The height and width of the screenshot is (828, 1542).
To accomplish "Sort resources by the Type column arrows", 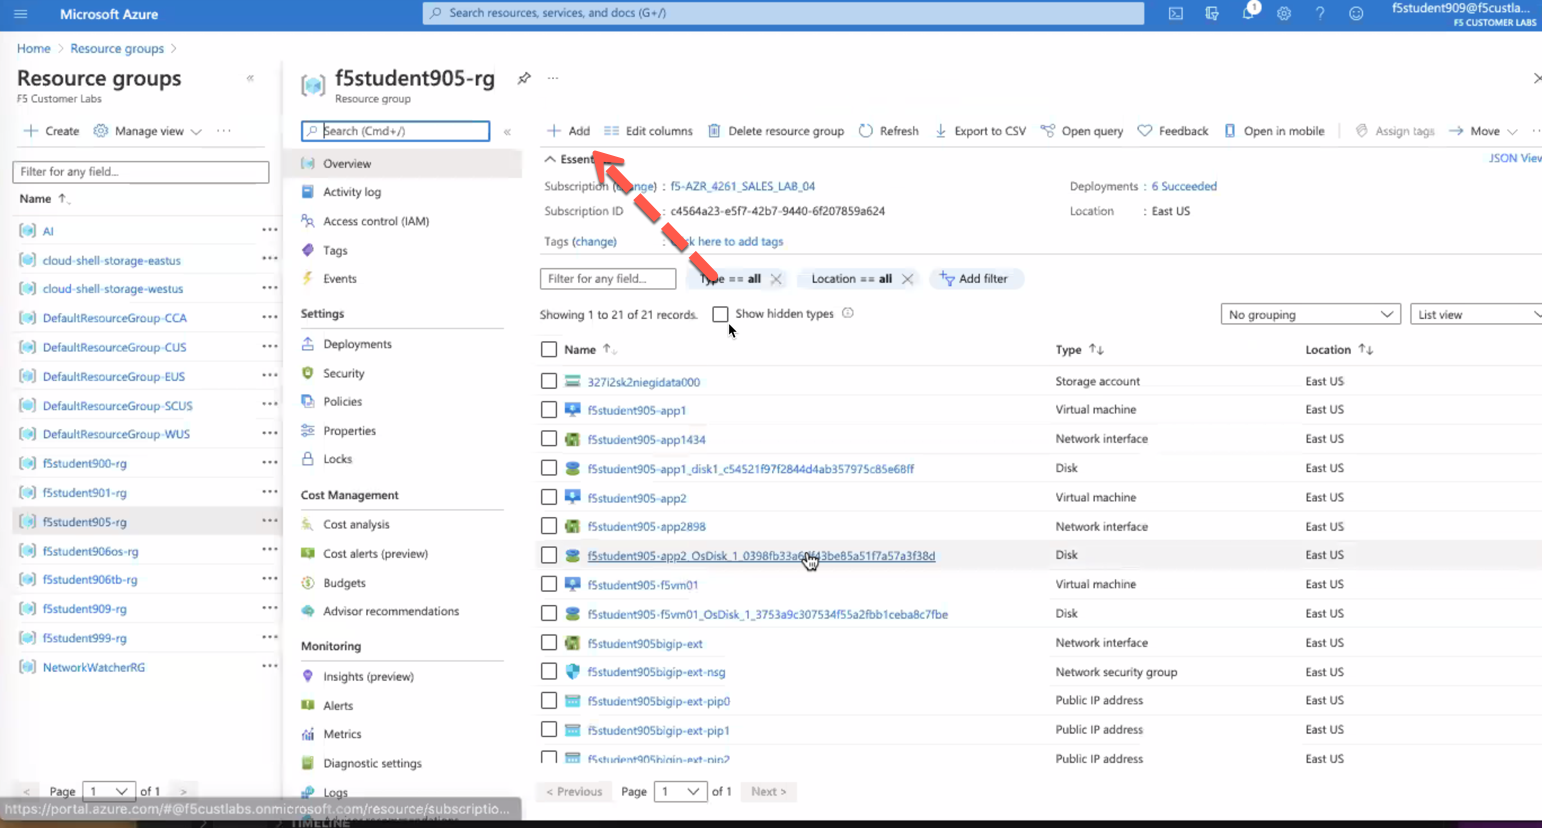I will [x=1096, y=349].
